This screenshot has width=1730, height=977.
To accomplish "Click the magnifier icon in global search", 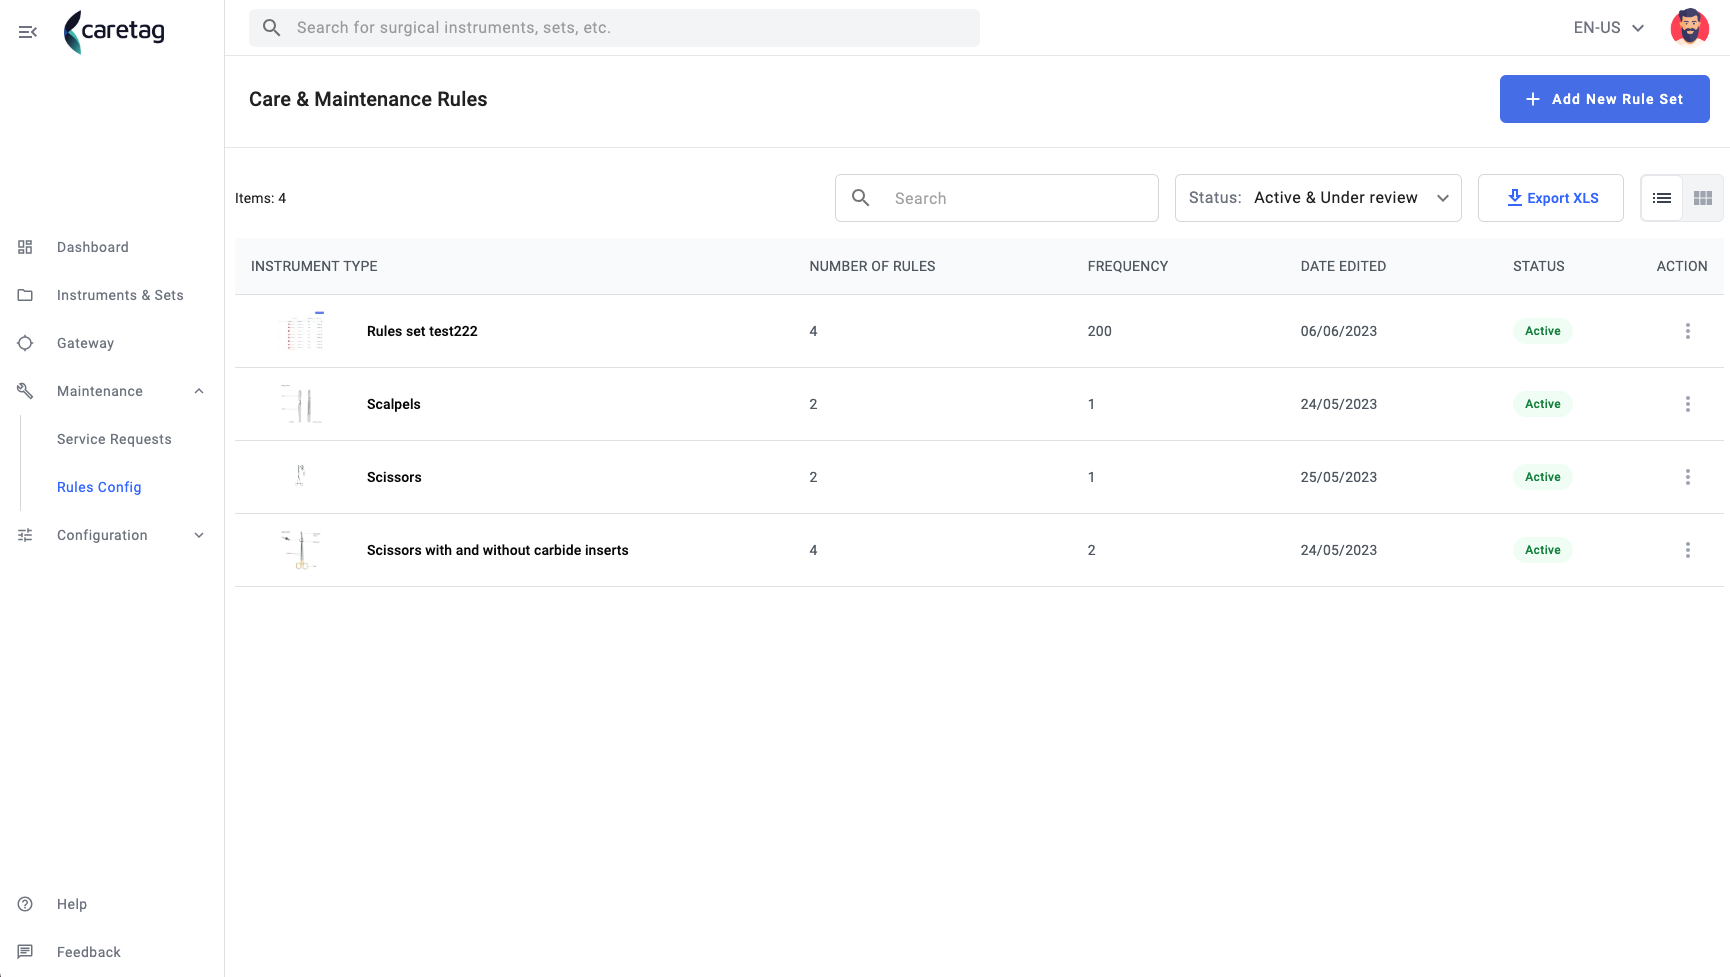I will [271, 28].
